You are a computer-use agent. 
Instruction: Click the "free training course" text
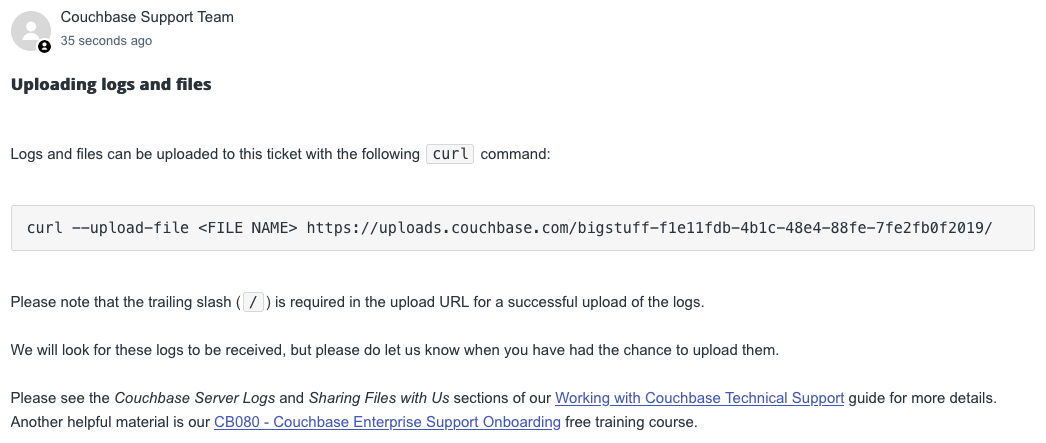pos(630,422)
